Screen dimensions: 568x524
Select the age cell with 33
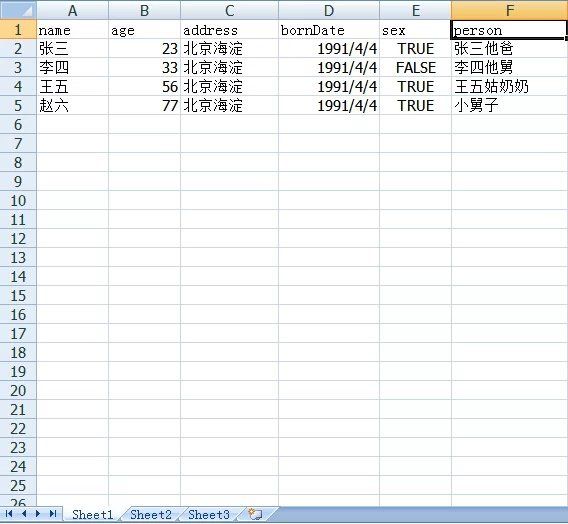point(144,67)
